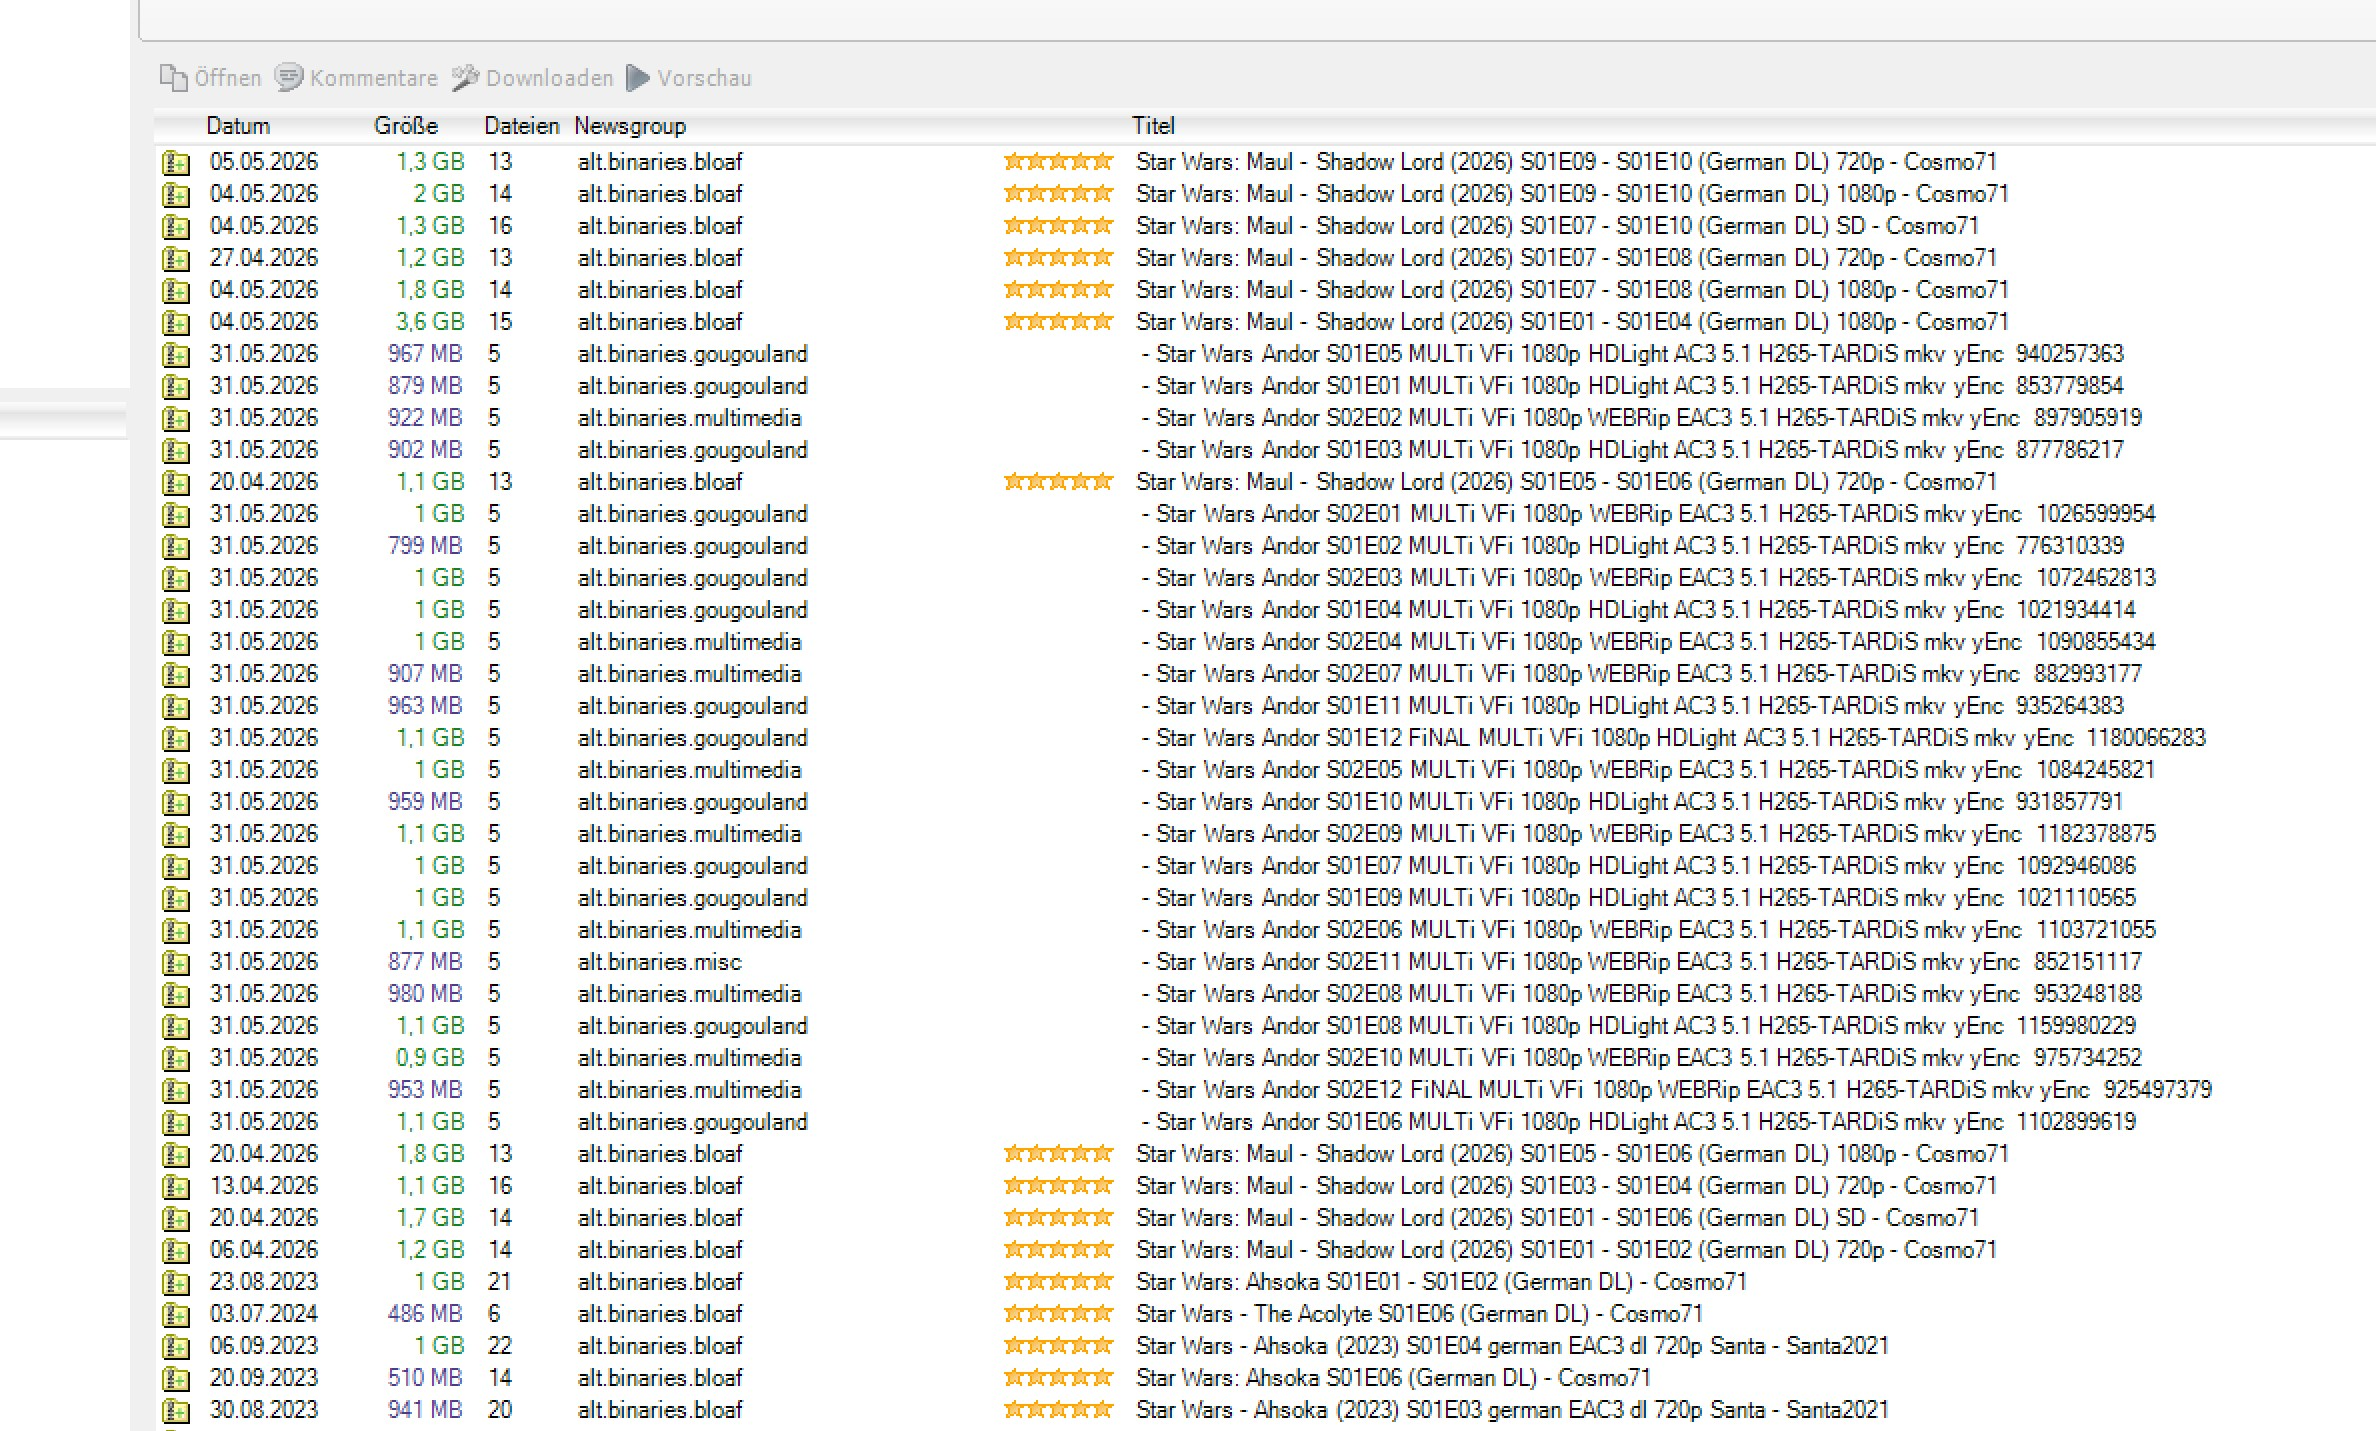
Task: Click star rating of Maul S01E05-S01E06 720p
Action: pyautogui.click(x=1058, y=481)
